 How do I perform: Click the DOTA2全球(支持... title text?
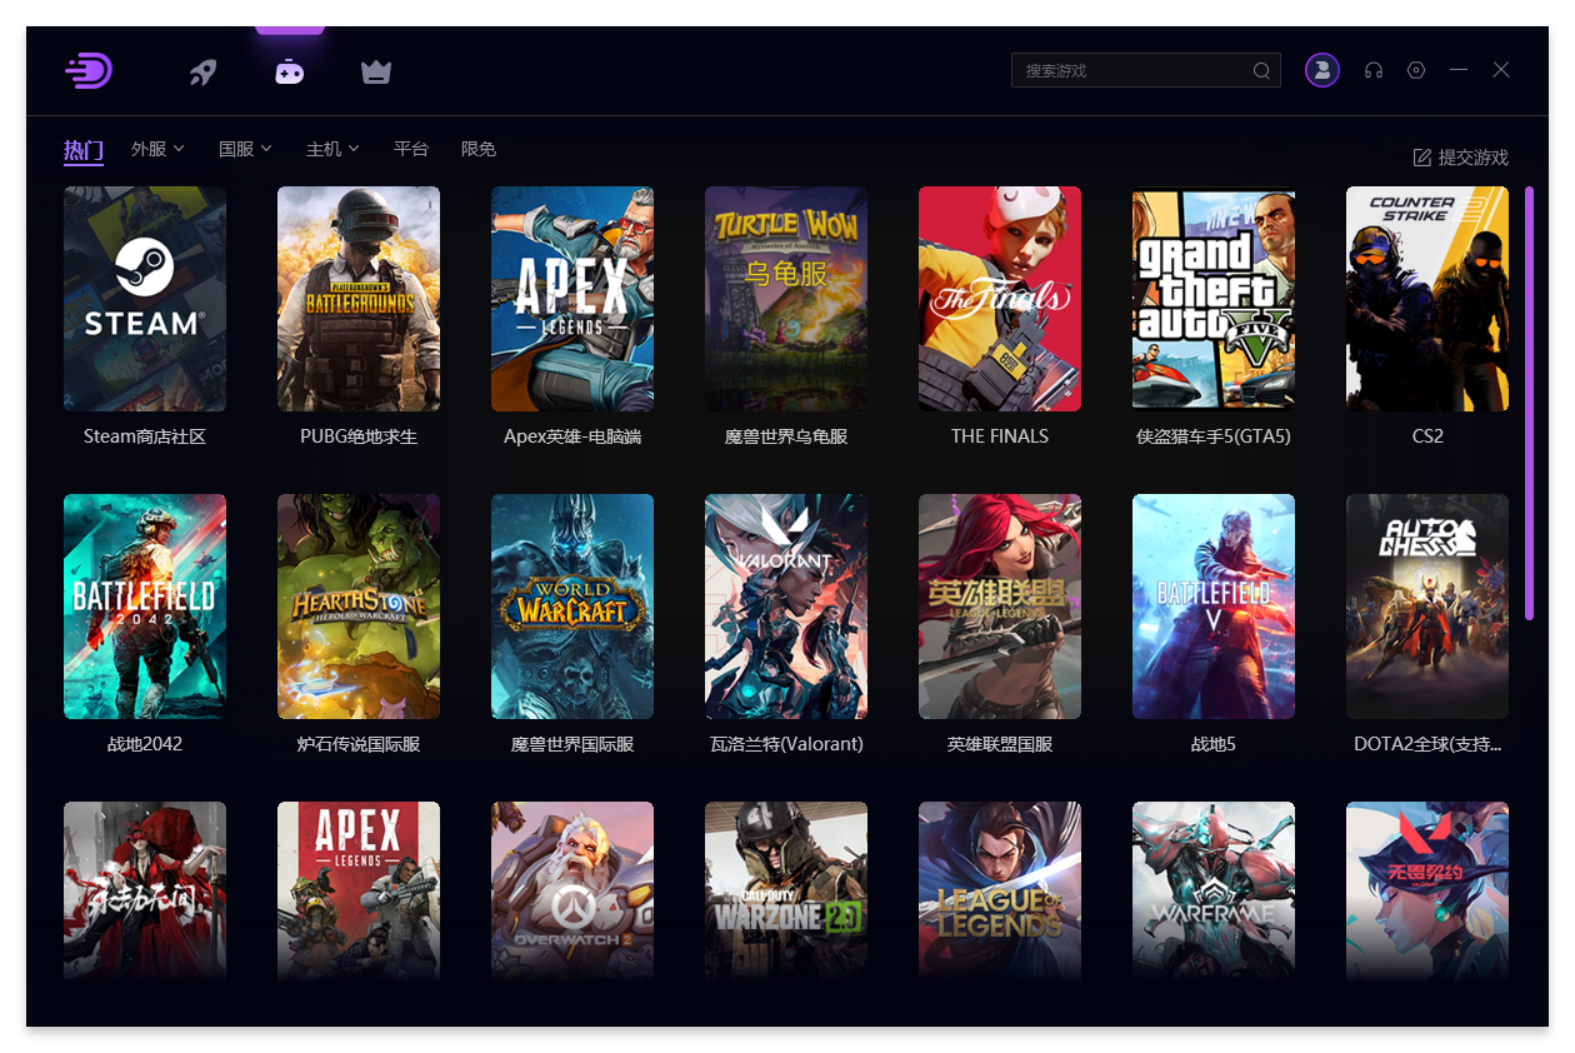click(1427, 744)
